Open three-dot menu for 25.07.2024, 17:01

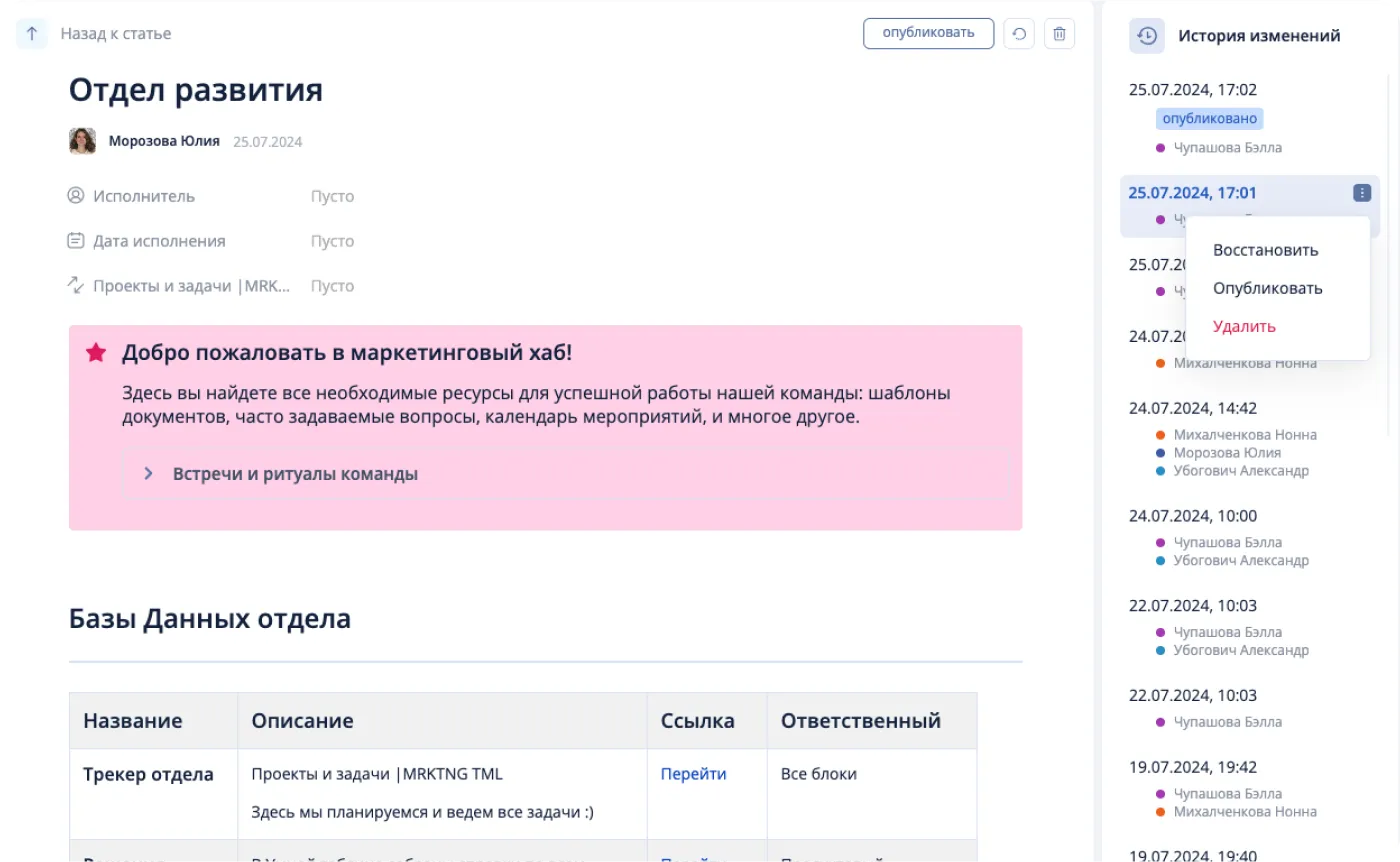pyautogui.click(x=1361, y=193)
